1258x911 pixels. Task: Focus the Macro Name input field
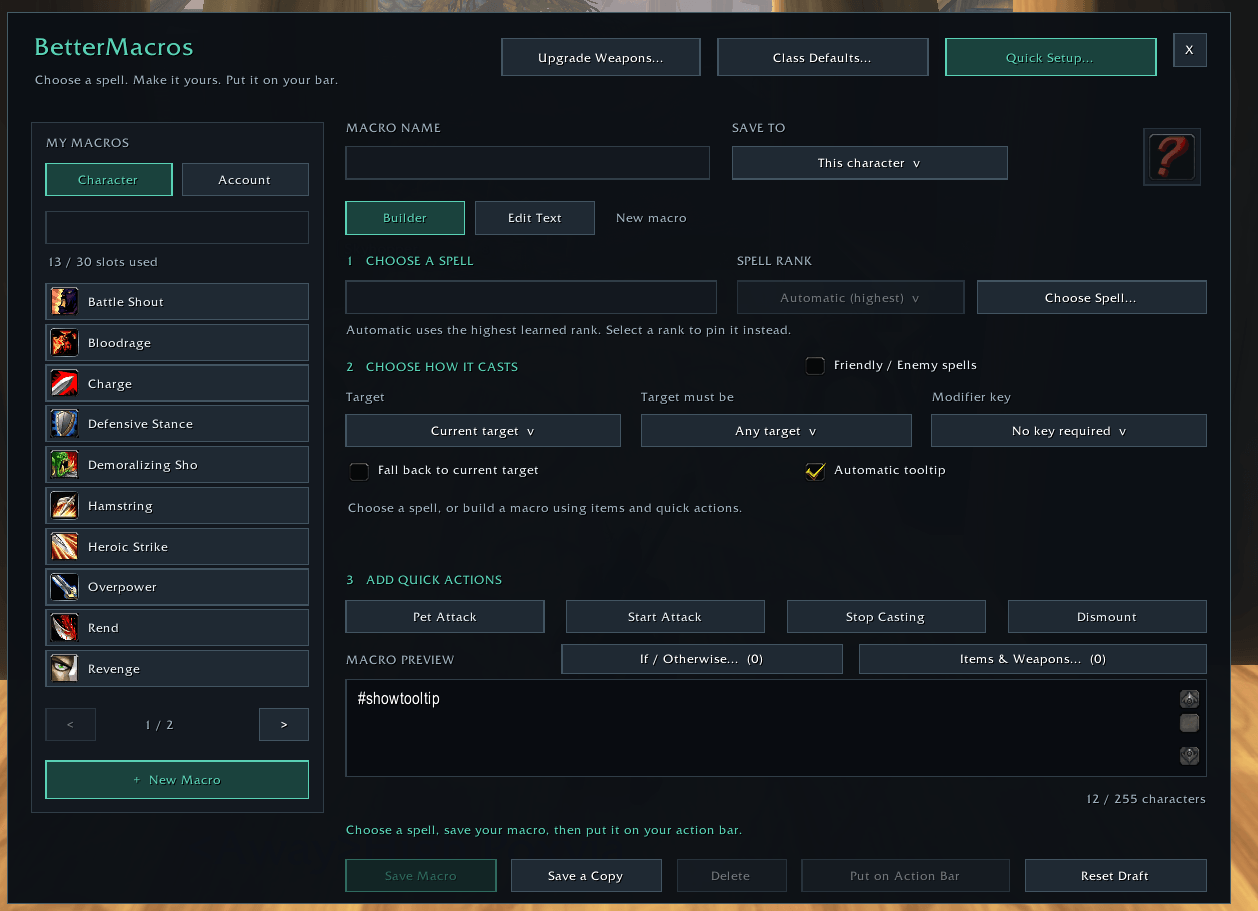click(x=528, y=163)
